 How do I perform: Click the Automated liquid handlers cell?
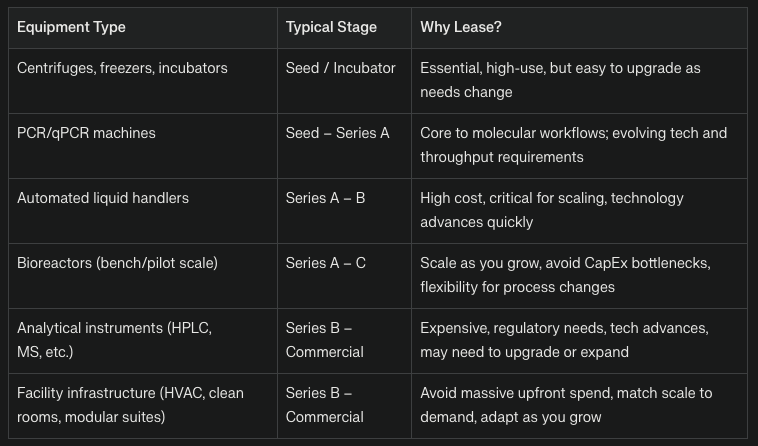143,211
